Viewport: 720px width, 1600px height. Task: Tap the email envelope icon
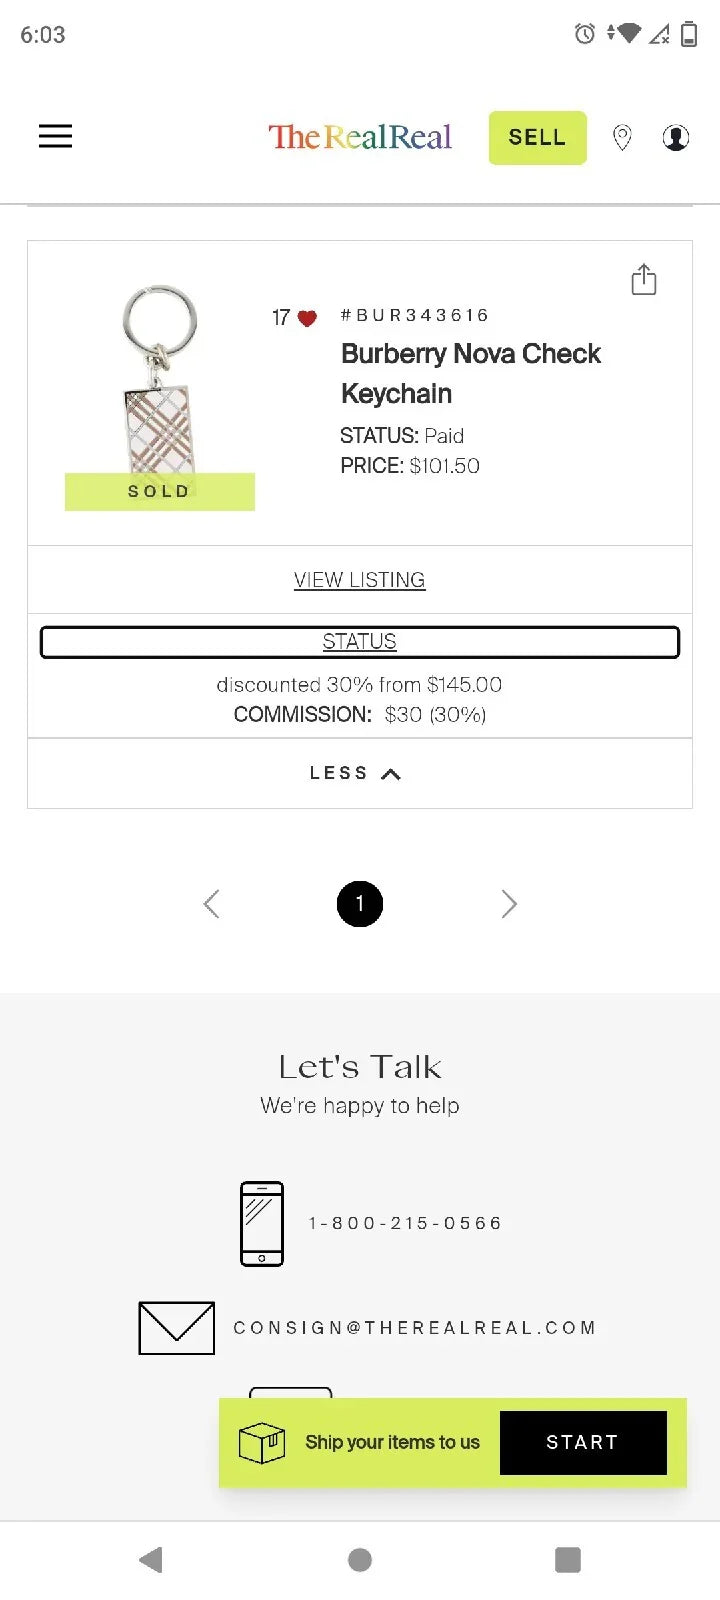coord(177,1328)
